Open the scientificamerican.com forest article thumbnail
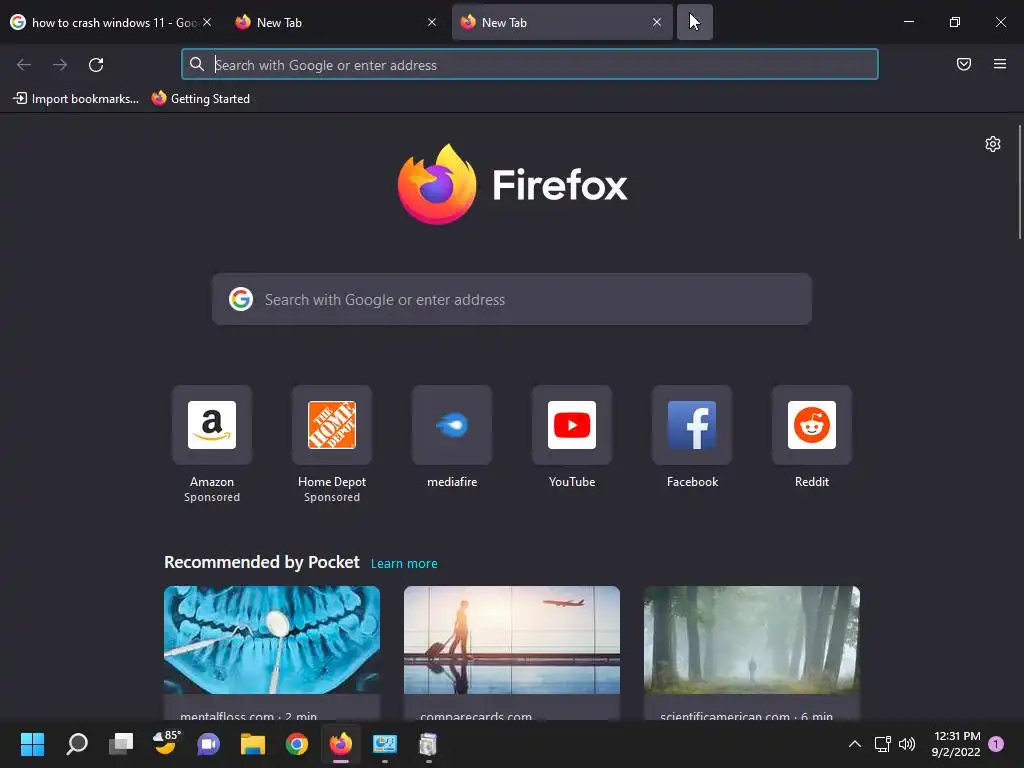The image size is (1024, 768). pyautogui.click(x=752, y=639)
